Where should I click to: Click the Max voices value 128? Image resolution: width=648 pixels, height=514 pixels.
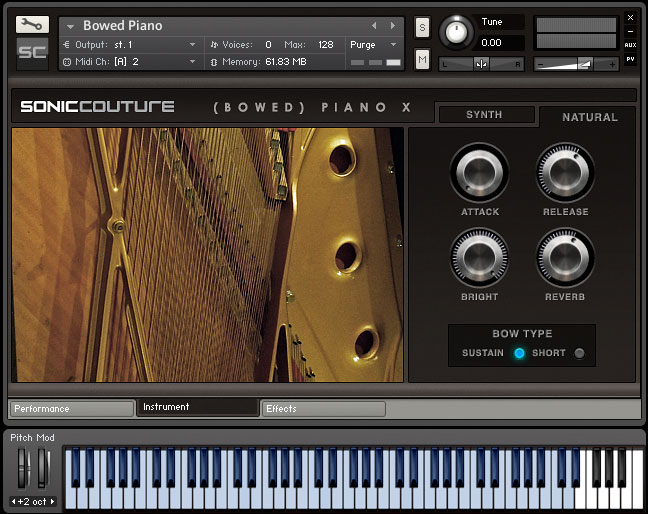(x=326, y=45)
